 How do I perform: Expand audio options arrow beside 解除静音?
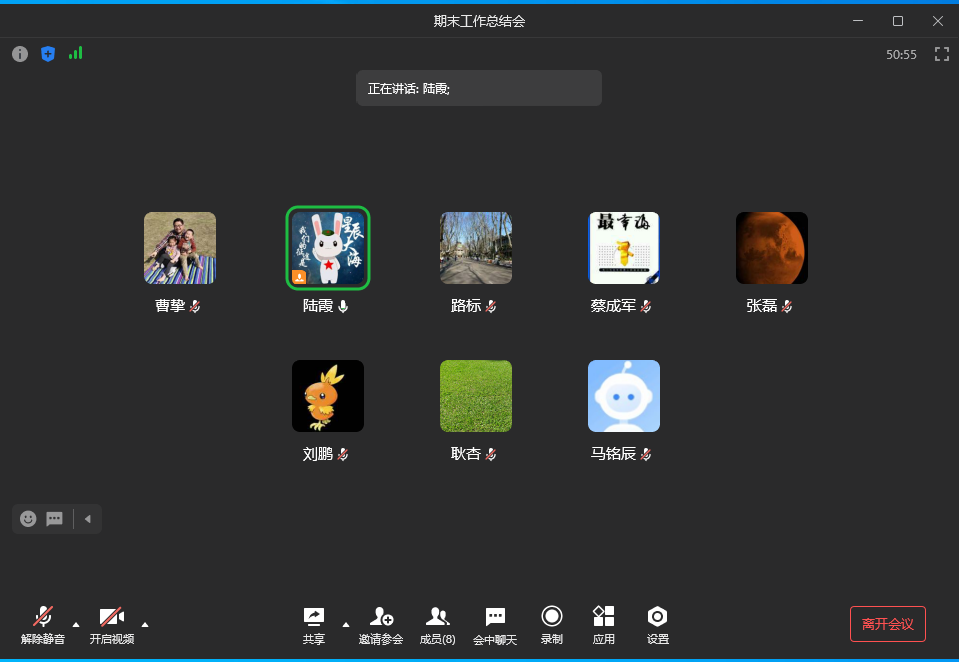(x=76, y=624)
